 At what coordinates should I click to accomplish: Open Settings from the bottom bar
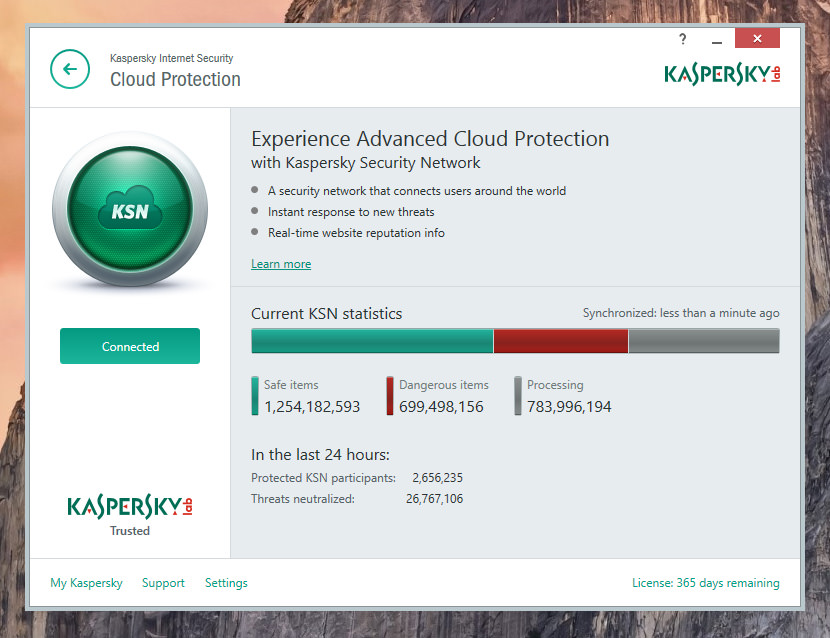tap(226, 583)
